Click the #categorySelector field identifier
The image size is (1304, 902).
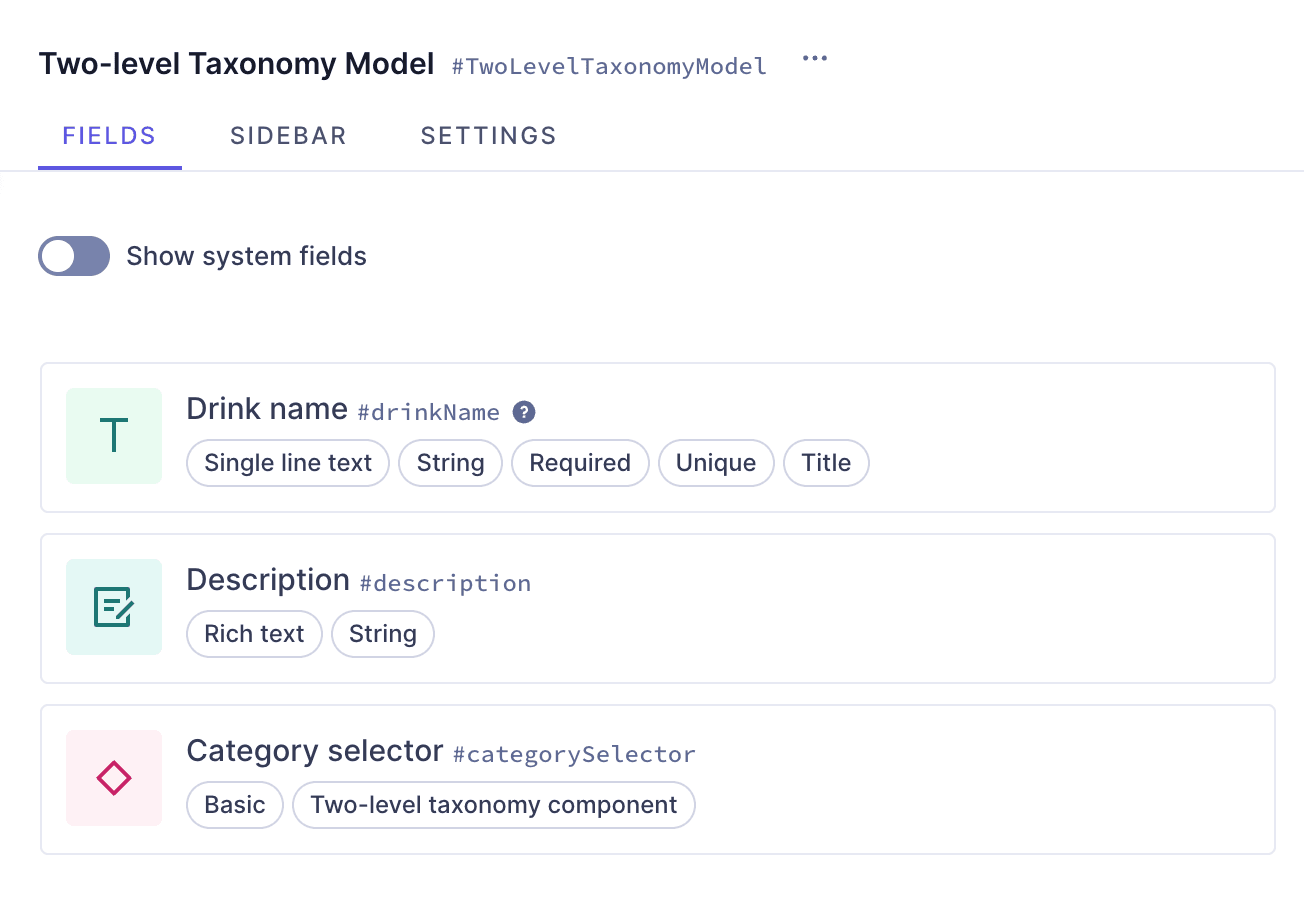574,754
